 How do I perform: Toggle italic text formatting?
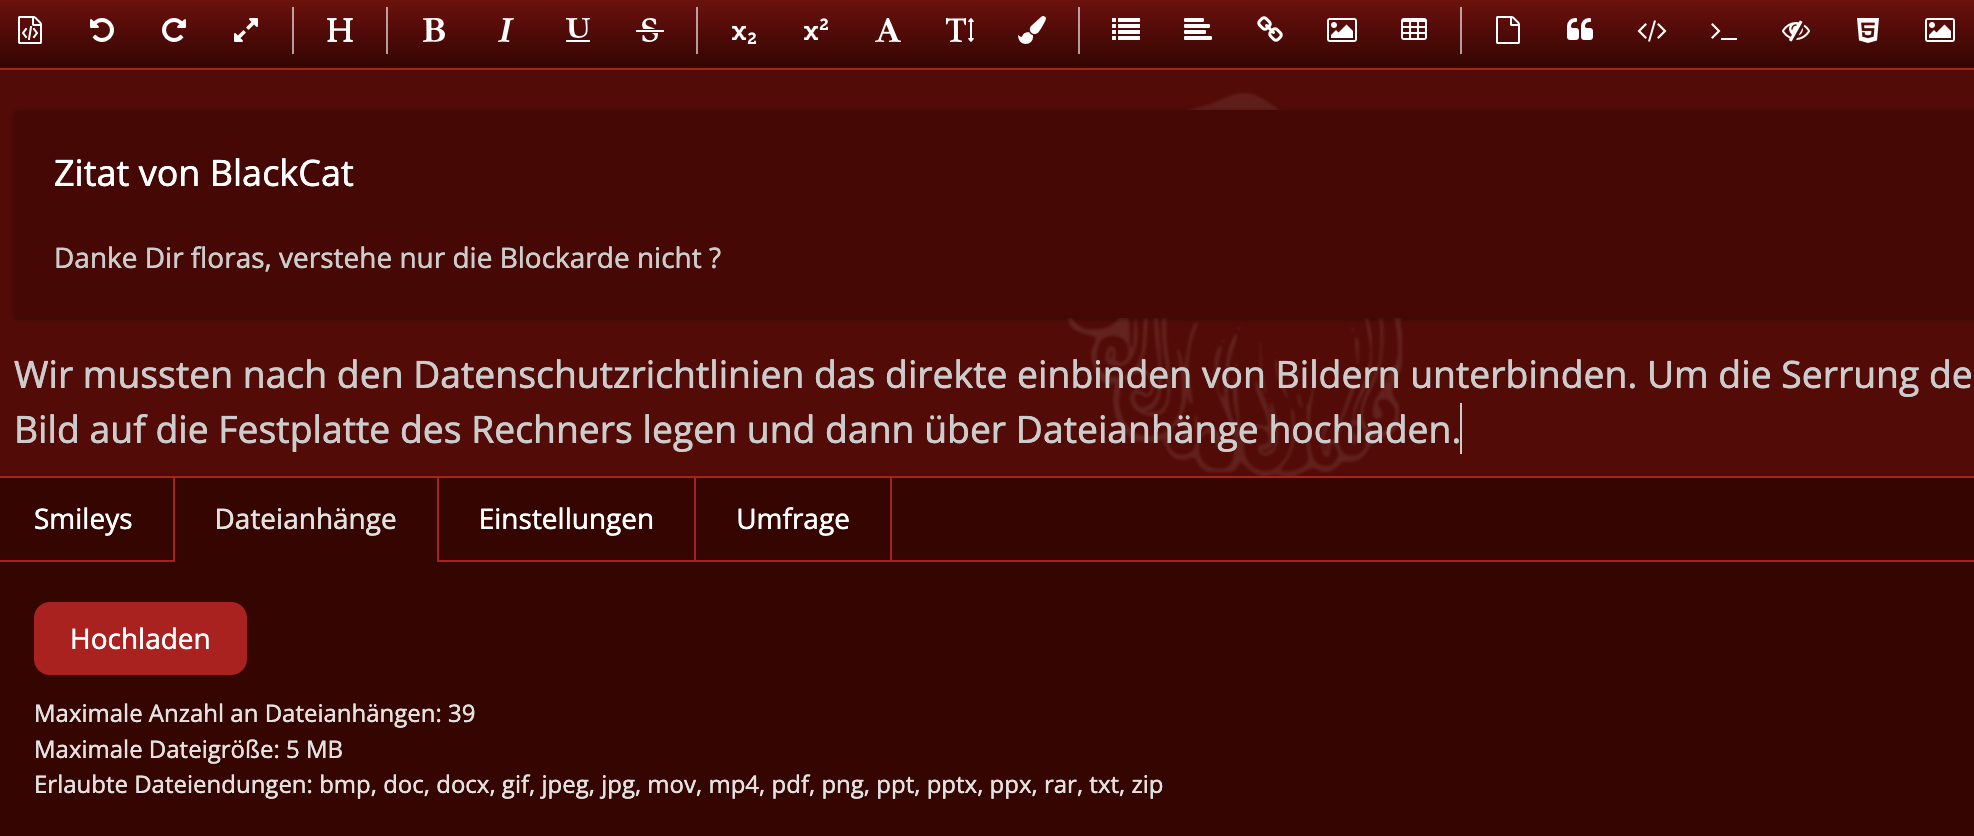click(506, 31)
